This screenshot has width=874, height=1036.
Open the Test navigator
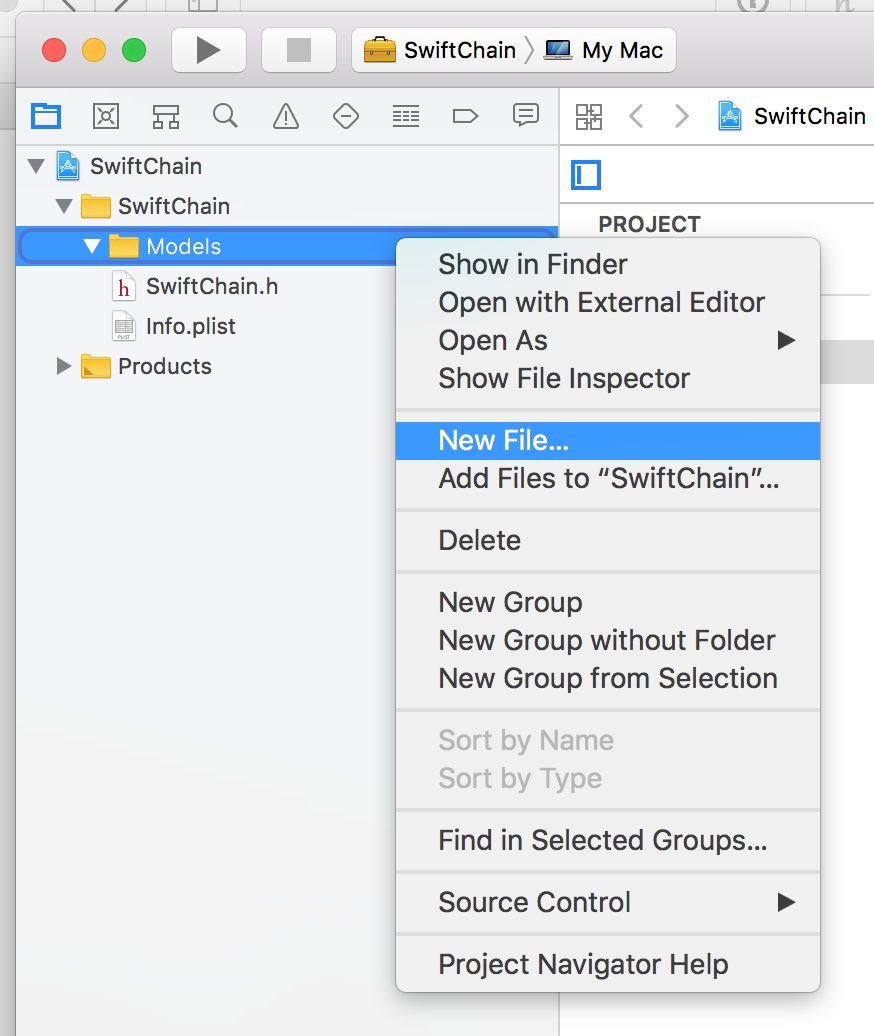pos(346,117)
